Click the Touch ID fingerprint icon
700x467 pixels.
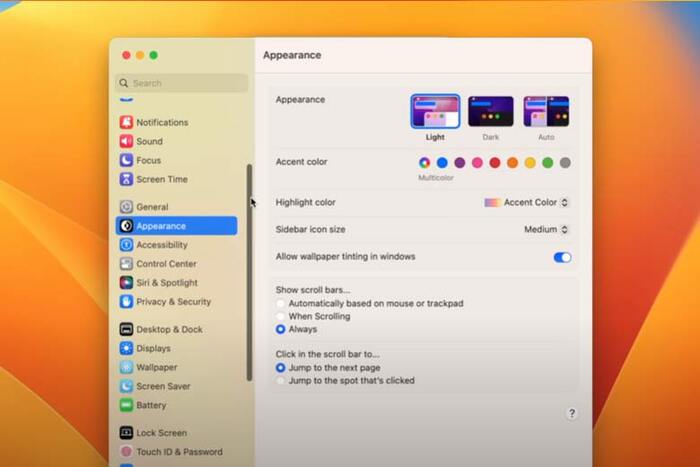[126, 452]
